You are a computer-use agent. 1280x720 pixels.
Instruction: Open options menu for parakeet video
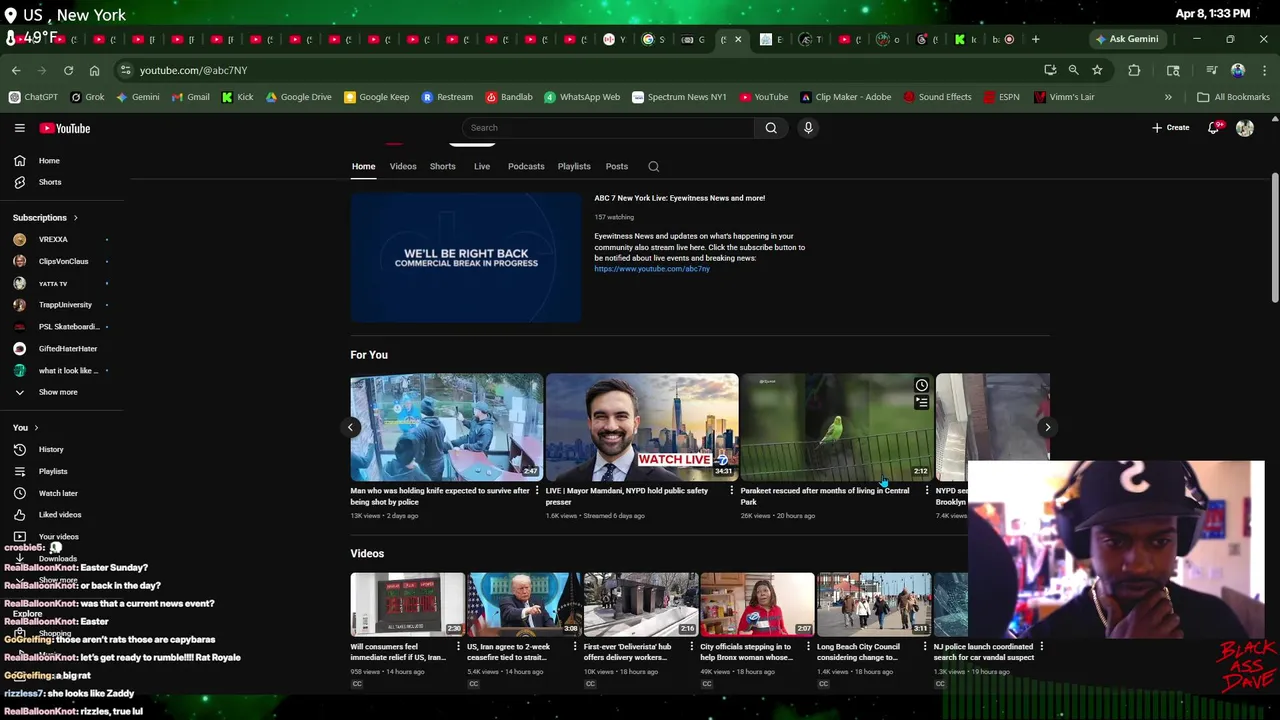coord(926,491)
